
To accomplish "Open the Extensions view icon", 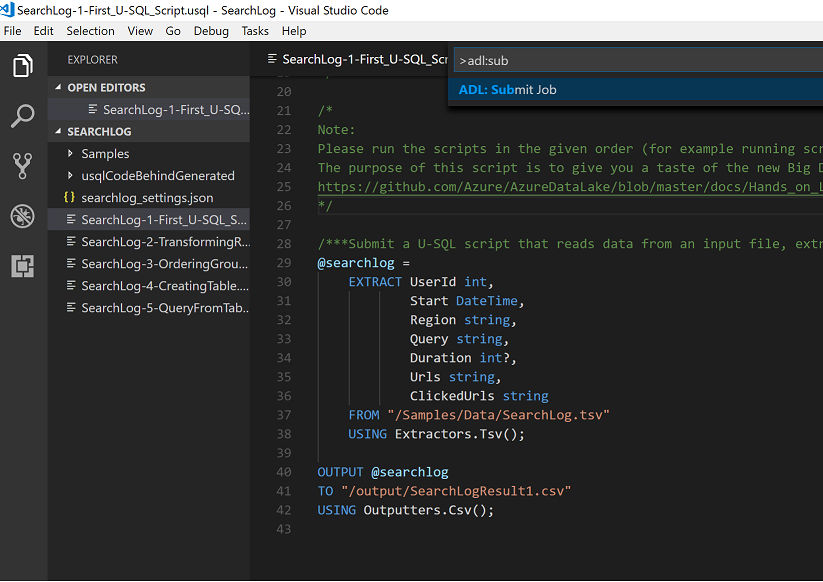I will tap(22, 266).
